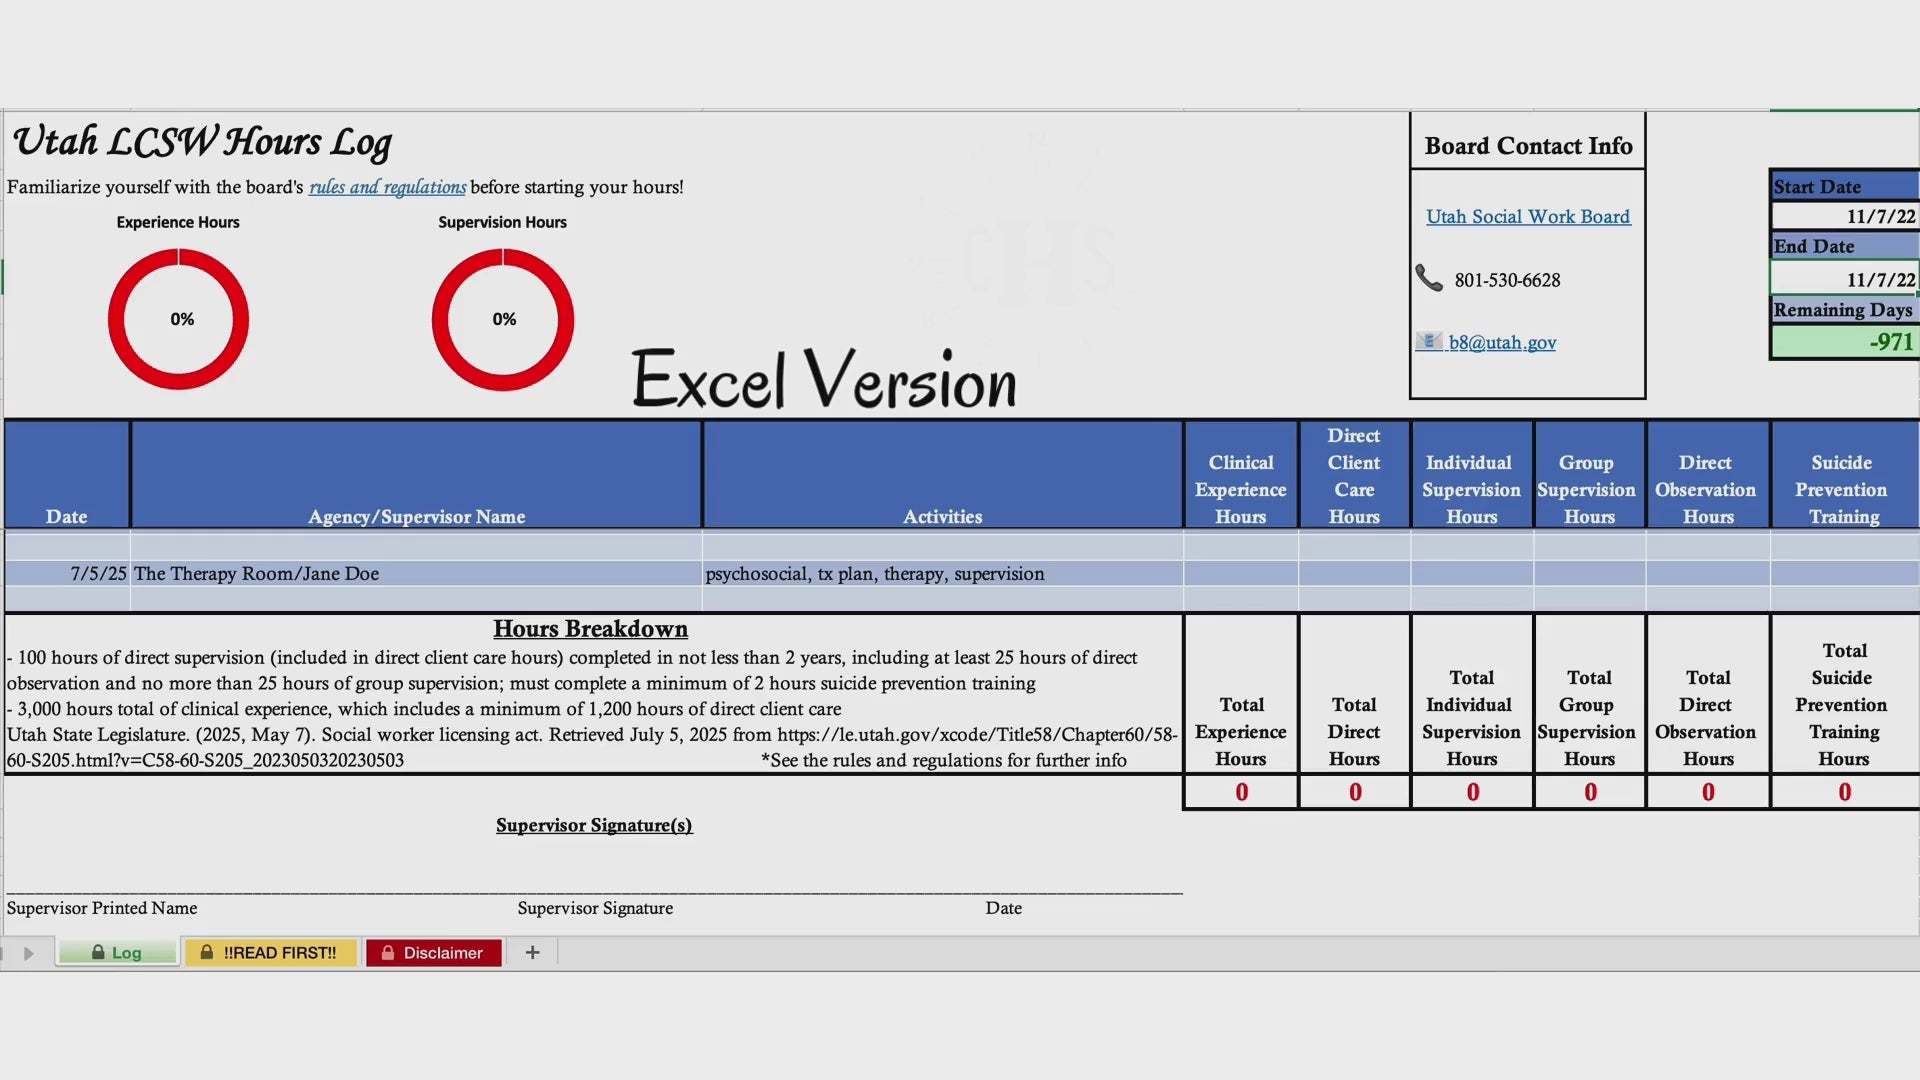
Task: Select the Clinical Experience Hours cell for 7/5/25
Action: pyautogui.click(x=1241, y=573)
